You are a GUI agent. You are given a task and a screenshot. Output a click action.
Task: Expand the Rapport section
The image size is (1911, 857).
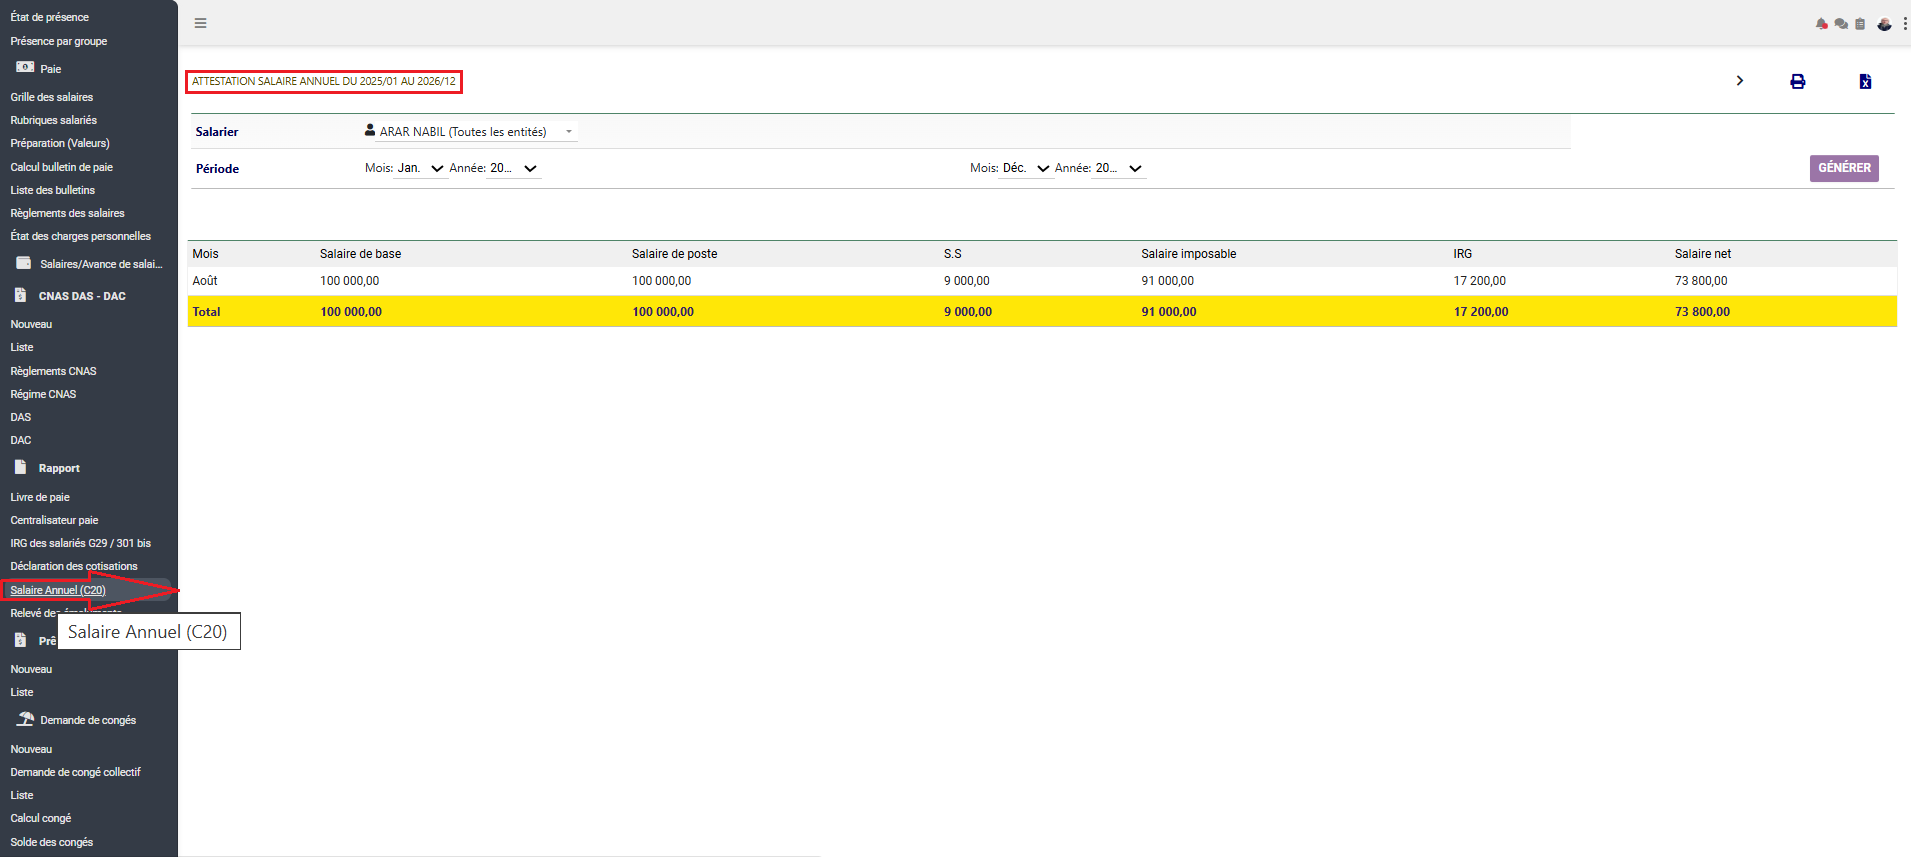[x=59, y=468]
